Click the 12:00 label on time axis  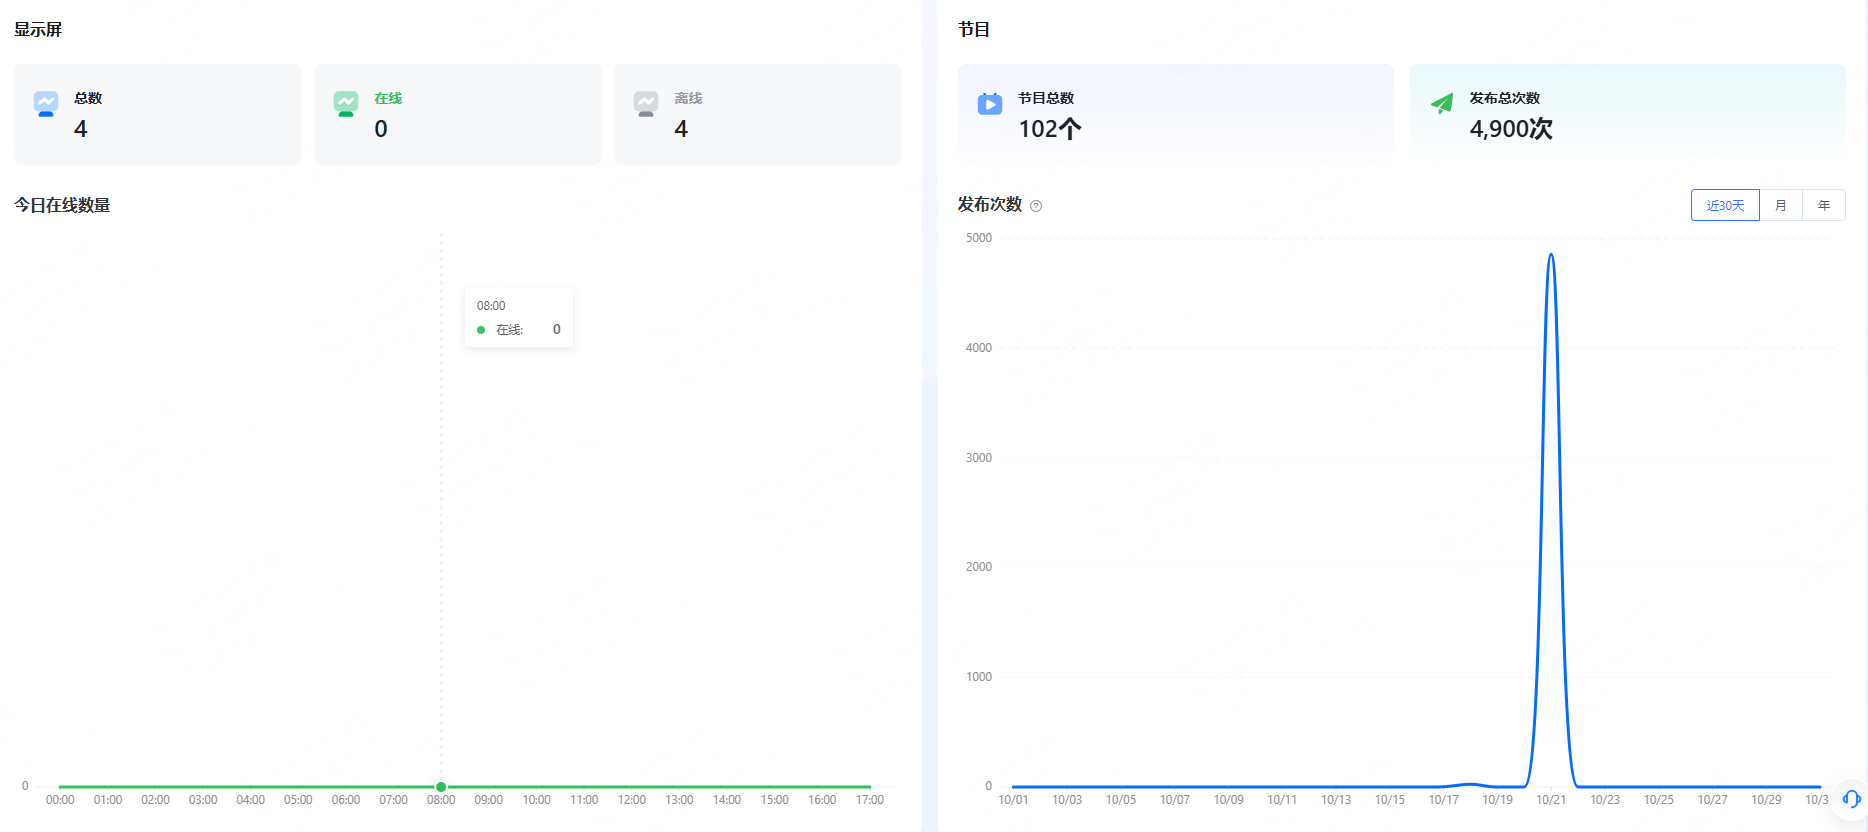[632, 800]
